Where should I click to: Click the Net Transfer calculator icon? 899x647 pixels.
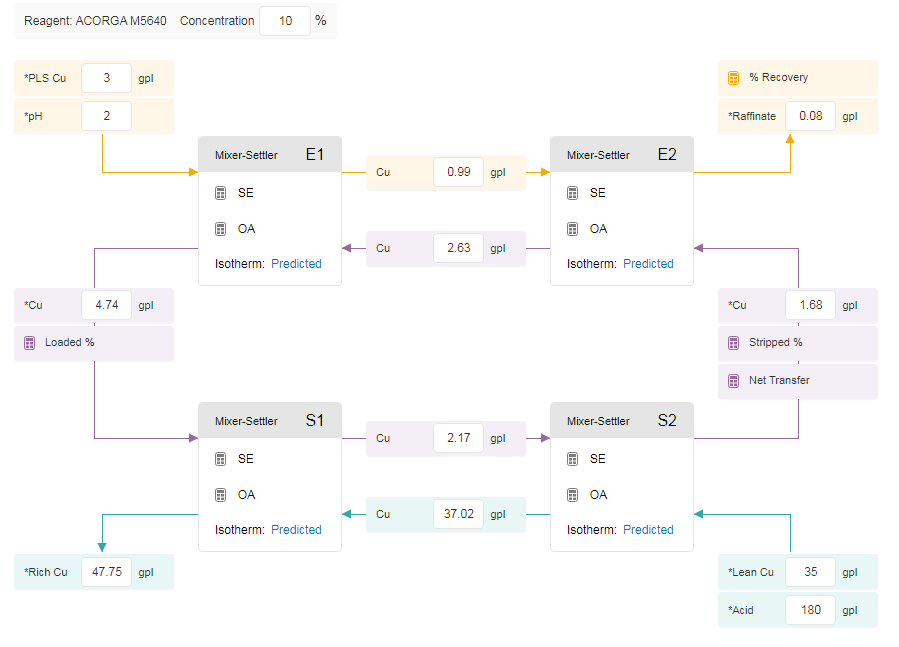[x=733, y=381]
